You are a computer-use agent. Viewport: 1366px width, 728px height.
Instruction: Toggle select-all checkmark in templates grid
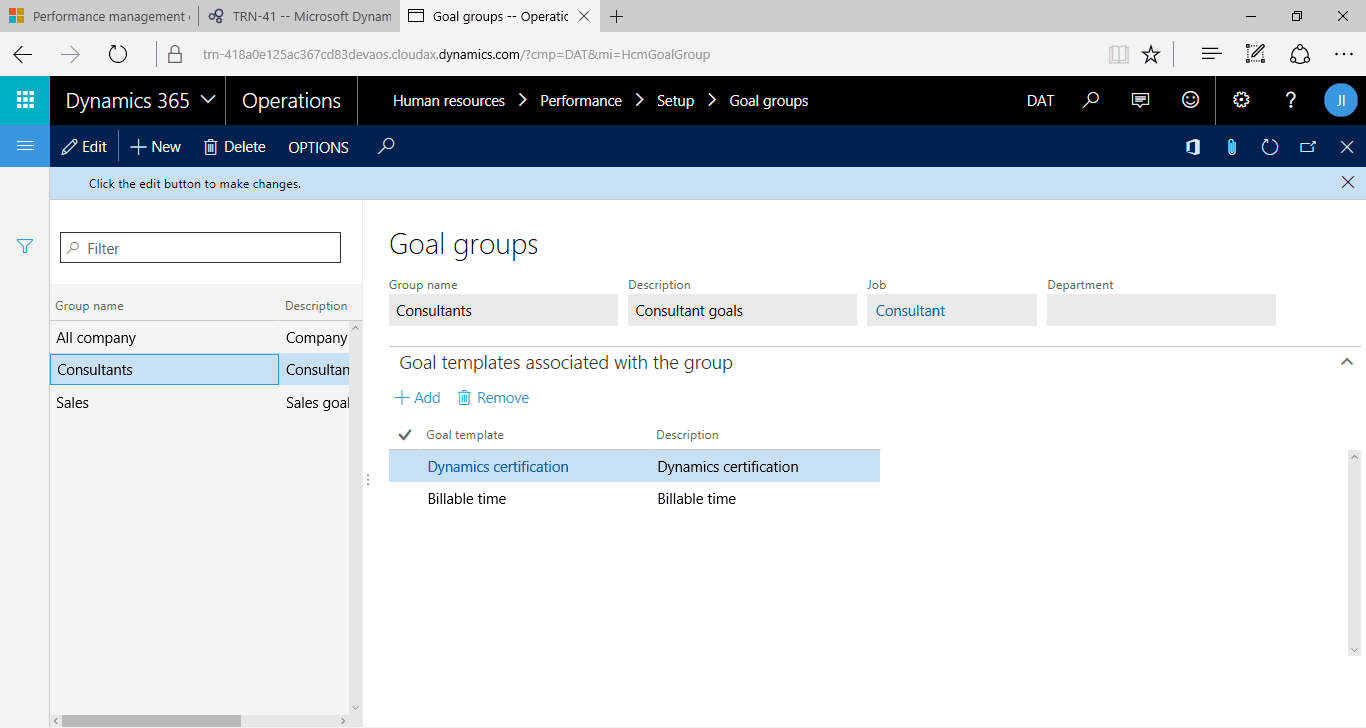[405, 434]
